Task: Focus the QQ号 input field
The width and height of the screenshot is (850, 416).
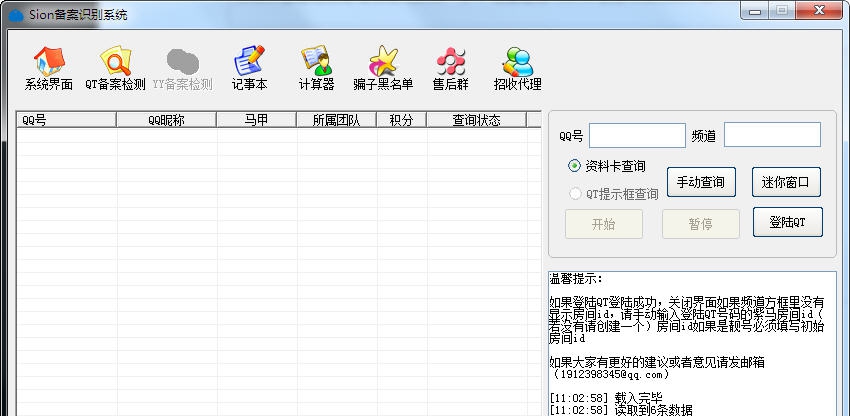Action: click(x=638, y=135)
